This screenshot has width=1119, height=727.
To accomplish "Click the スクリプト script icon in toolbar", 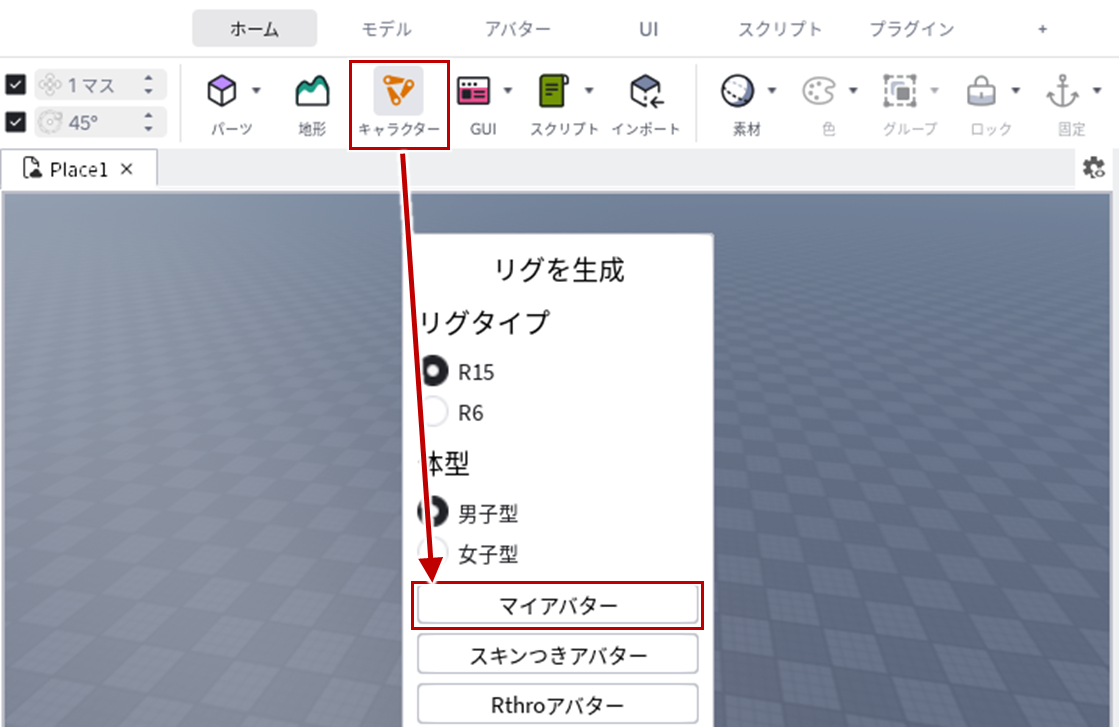I will (x=554, y=91).
